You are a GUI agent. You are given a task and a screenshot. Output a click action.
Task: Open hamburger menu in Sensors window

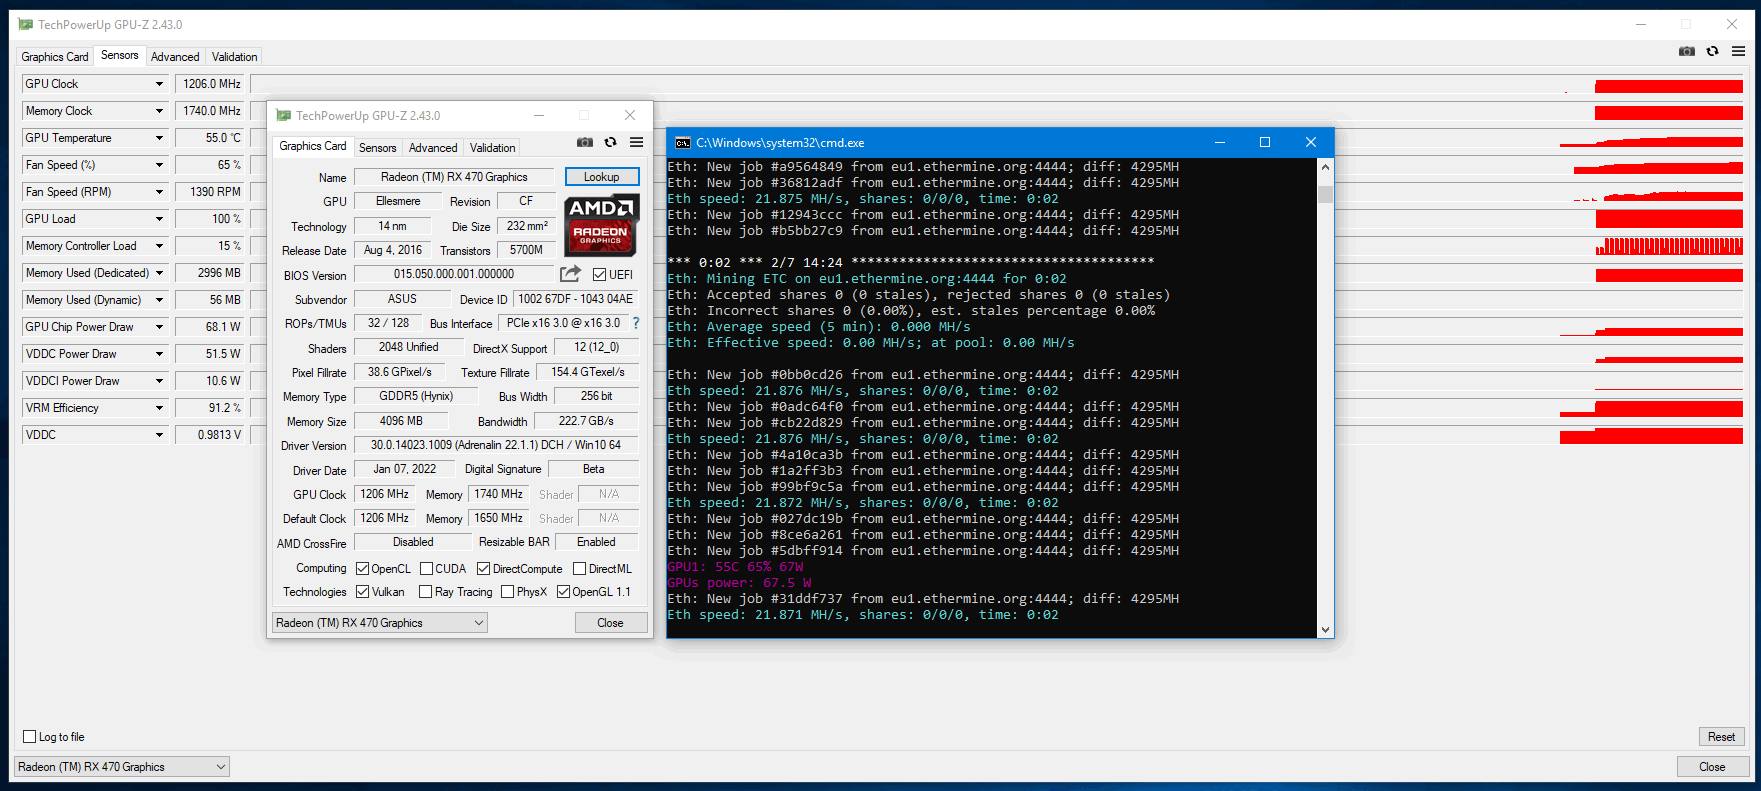(1739, 51)
